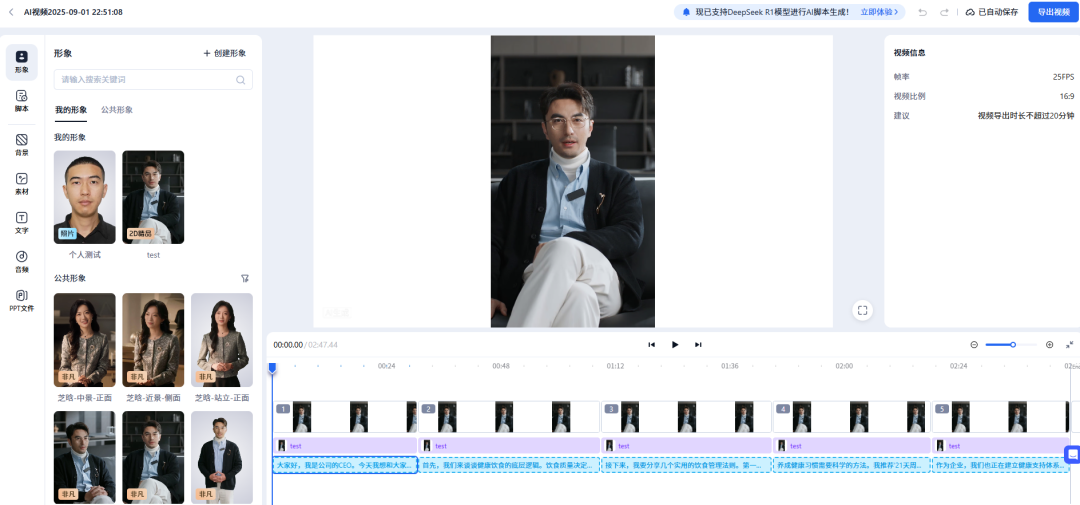1080x505 pixels.
Task: Open the 音频 audio sidebar panel
Action: pyautogui.click(x=21, y=262)
